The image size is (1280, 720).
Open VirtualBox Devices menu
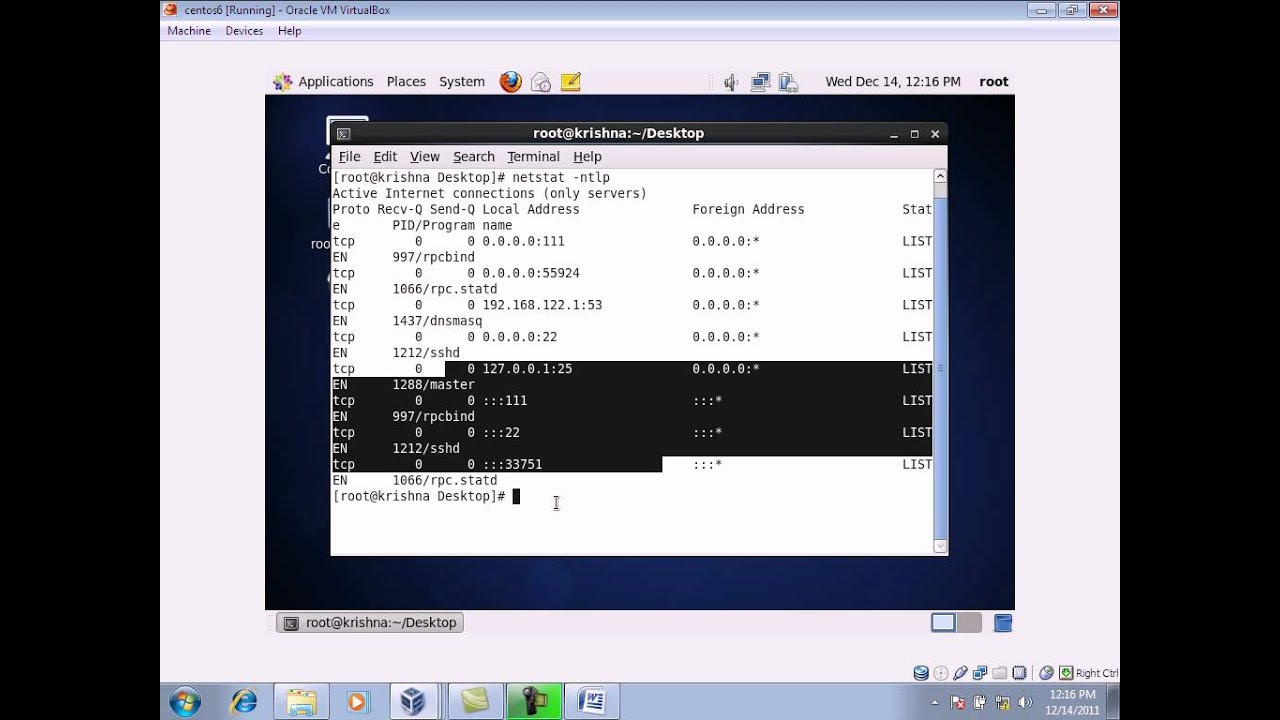pyautogui.click(x=244, y=31)
